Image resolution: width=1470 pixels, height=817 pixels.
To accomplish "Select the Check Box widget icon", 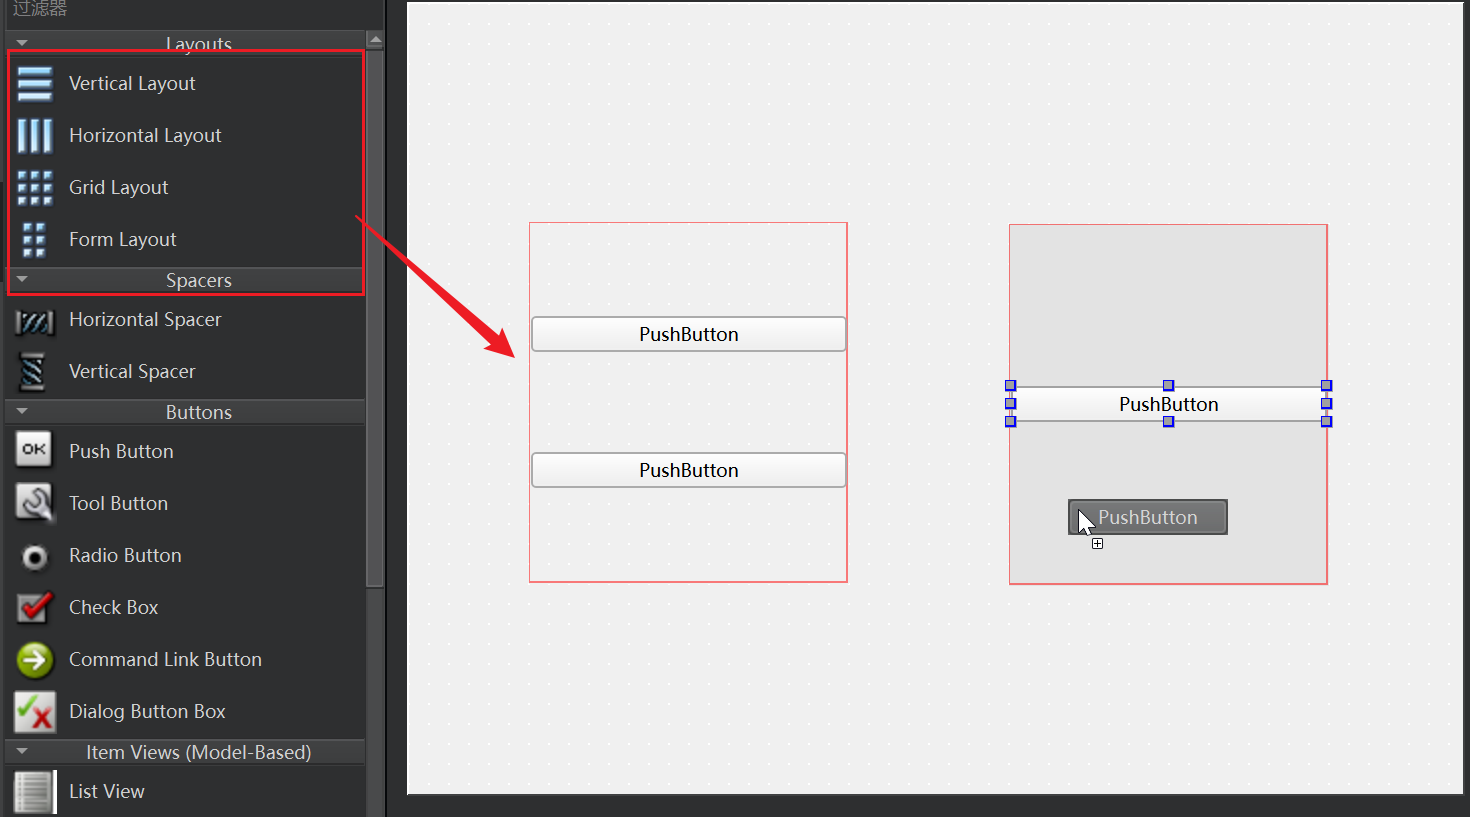I will pos(35,607).
